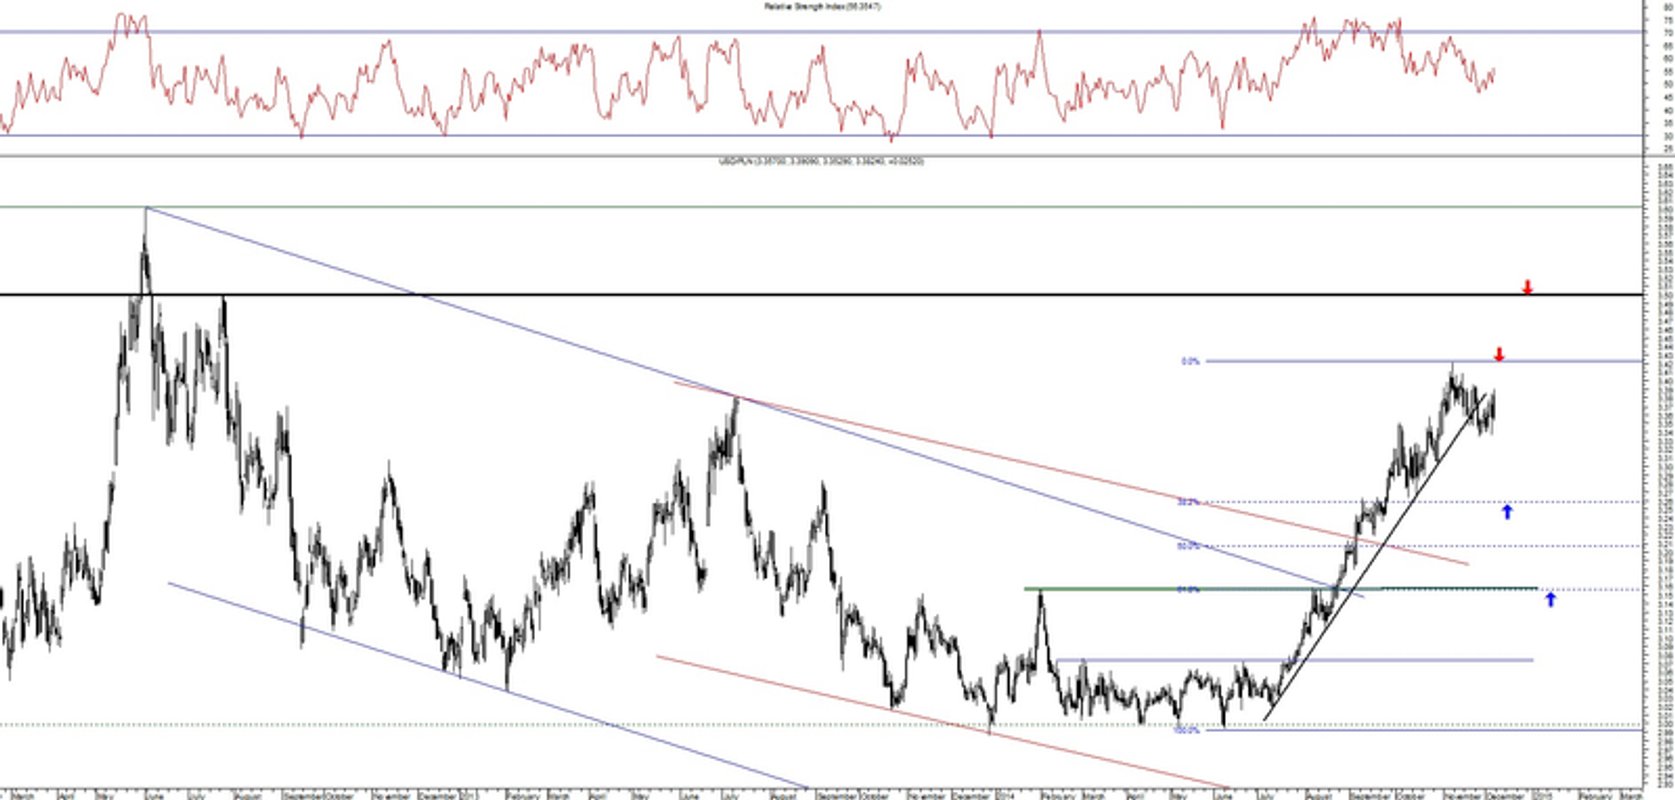Click the blue up arrow below the 38.2% Fibonacci level
The height and width of the screenshot is (800, 1675).
[x=1507, y=511]
